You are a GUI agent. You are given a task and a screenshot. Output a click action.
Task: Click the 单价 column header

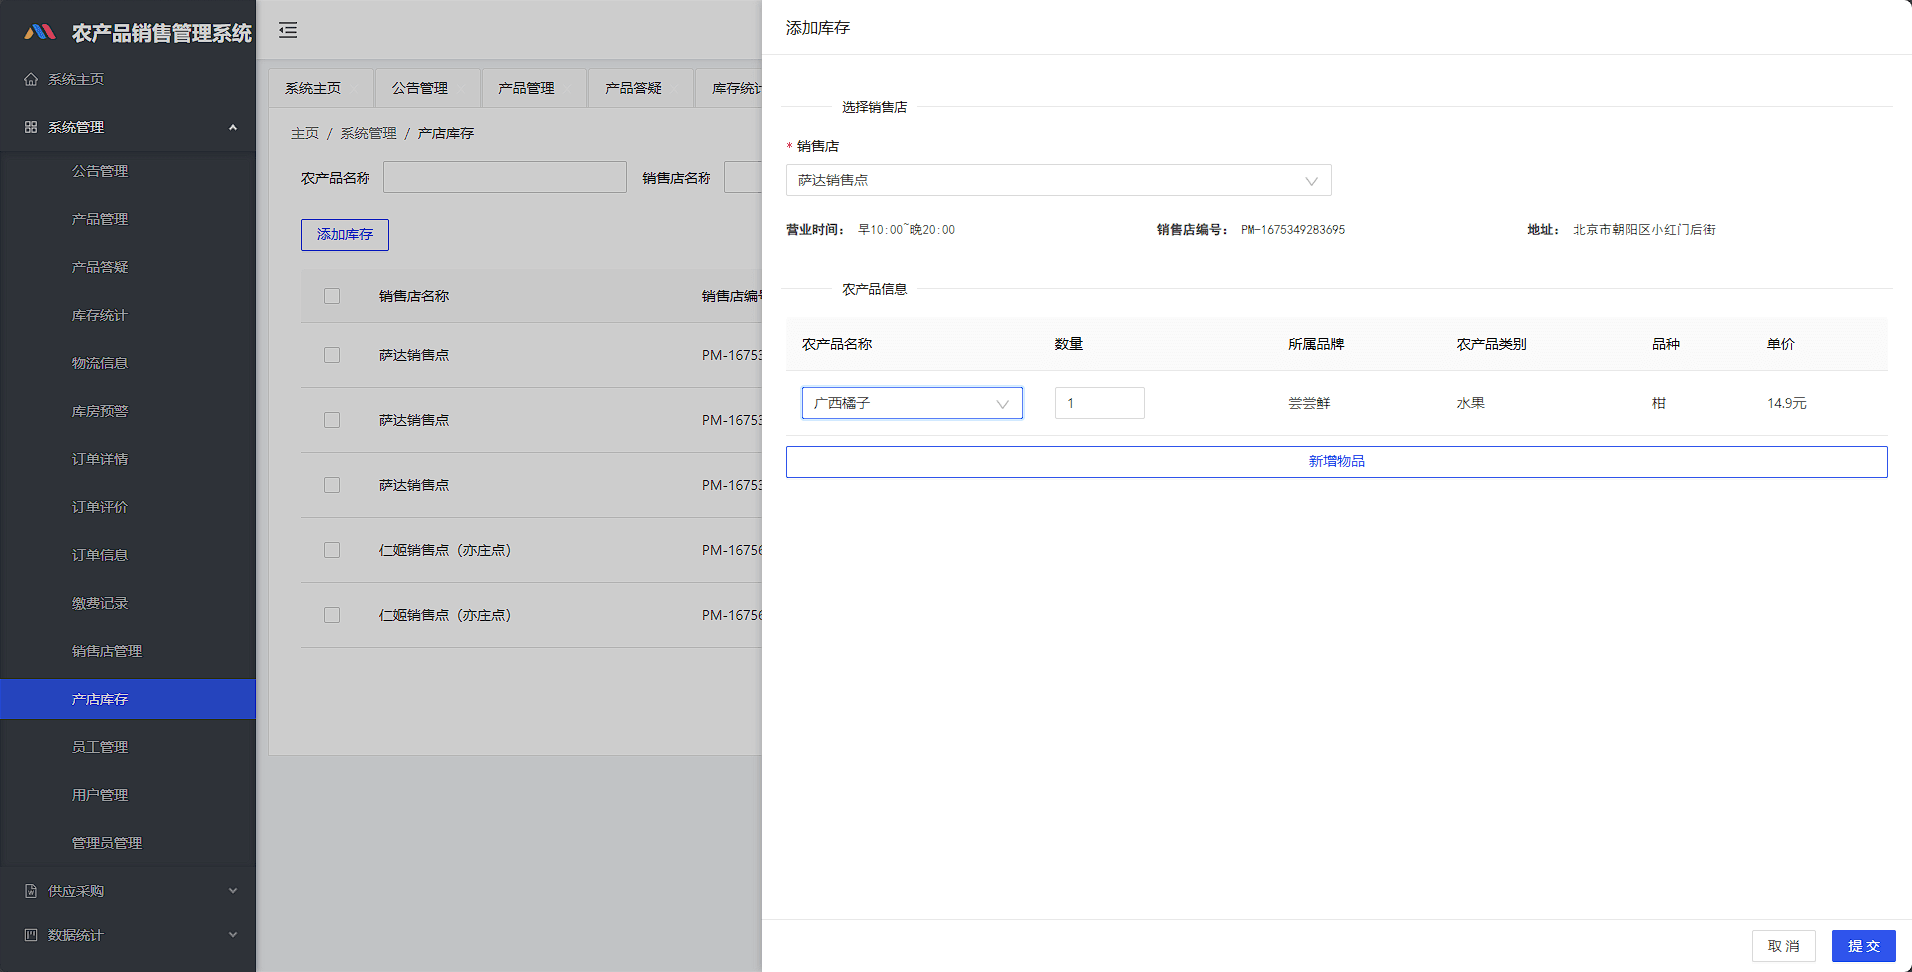1781,344
